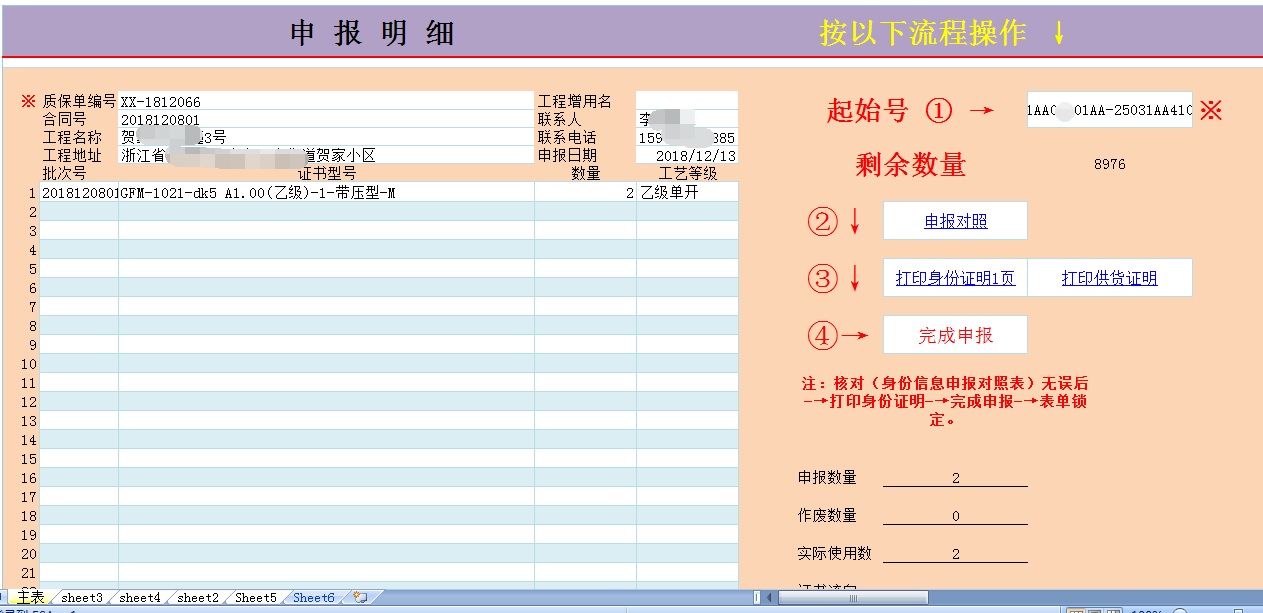Click the insert new worksheet icon

(360, 598)
